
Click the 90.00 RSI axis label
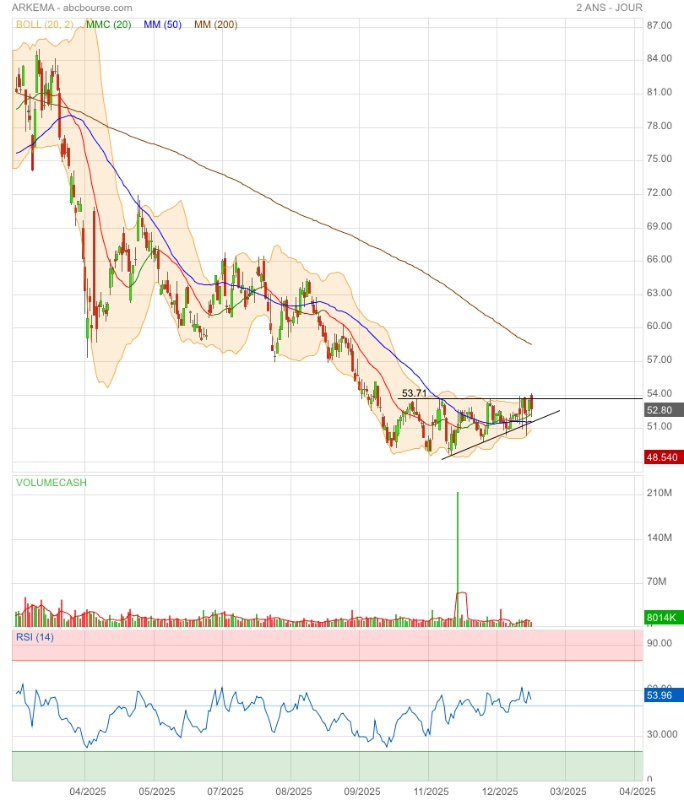coord(659,643)
